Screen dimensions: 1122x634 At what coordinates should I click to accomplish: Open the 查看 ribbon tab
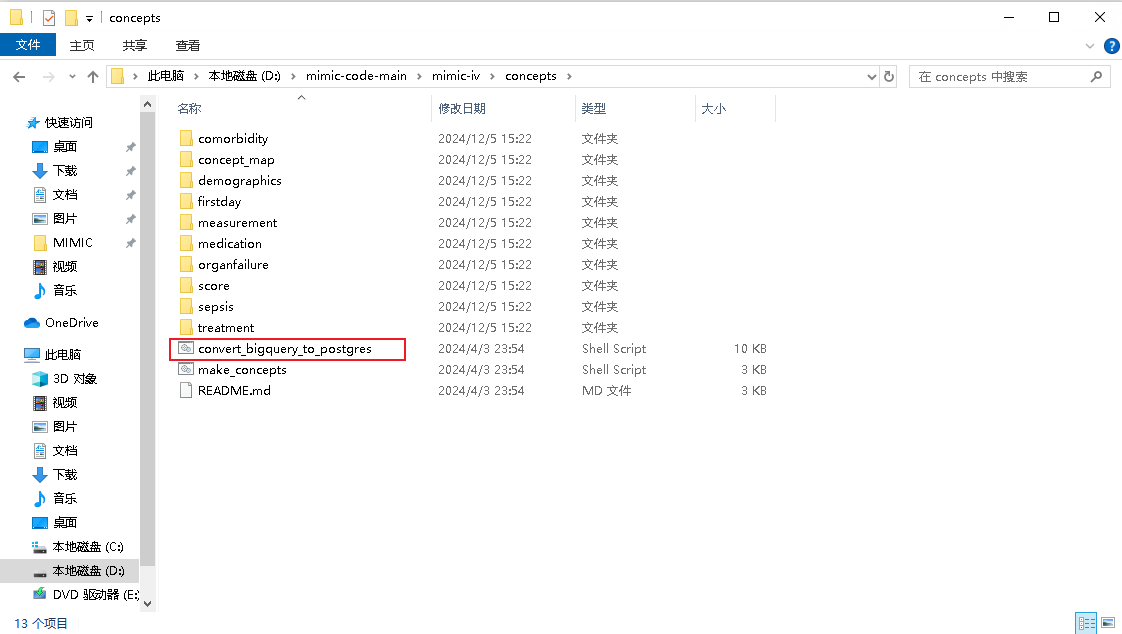tap(188, 45)
